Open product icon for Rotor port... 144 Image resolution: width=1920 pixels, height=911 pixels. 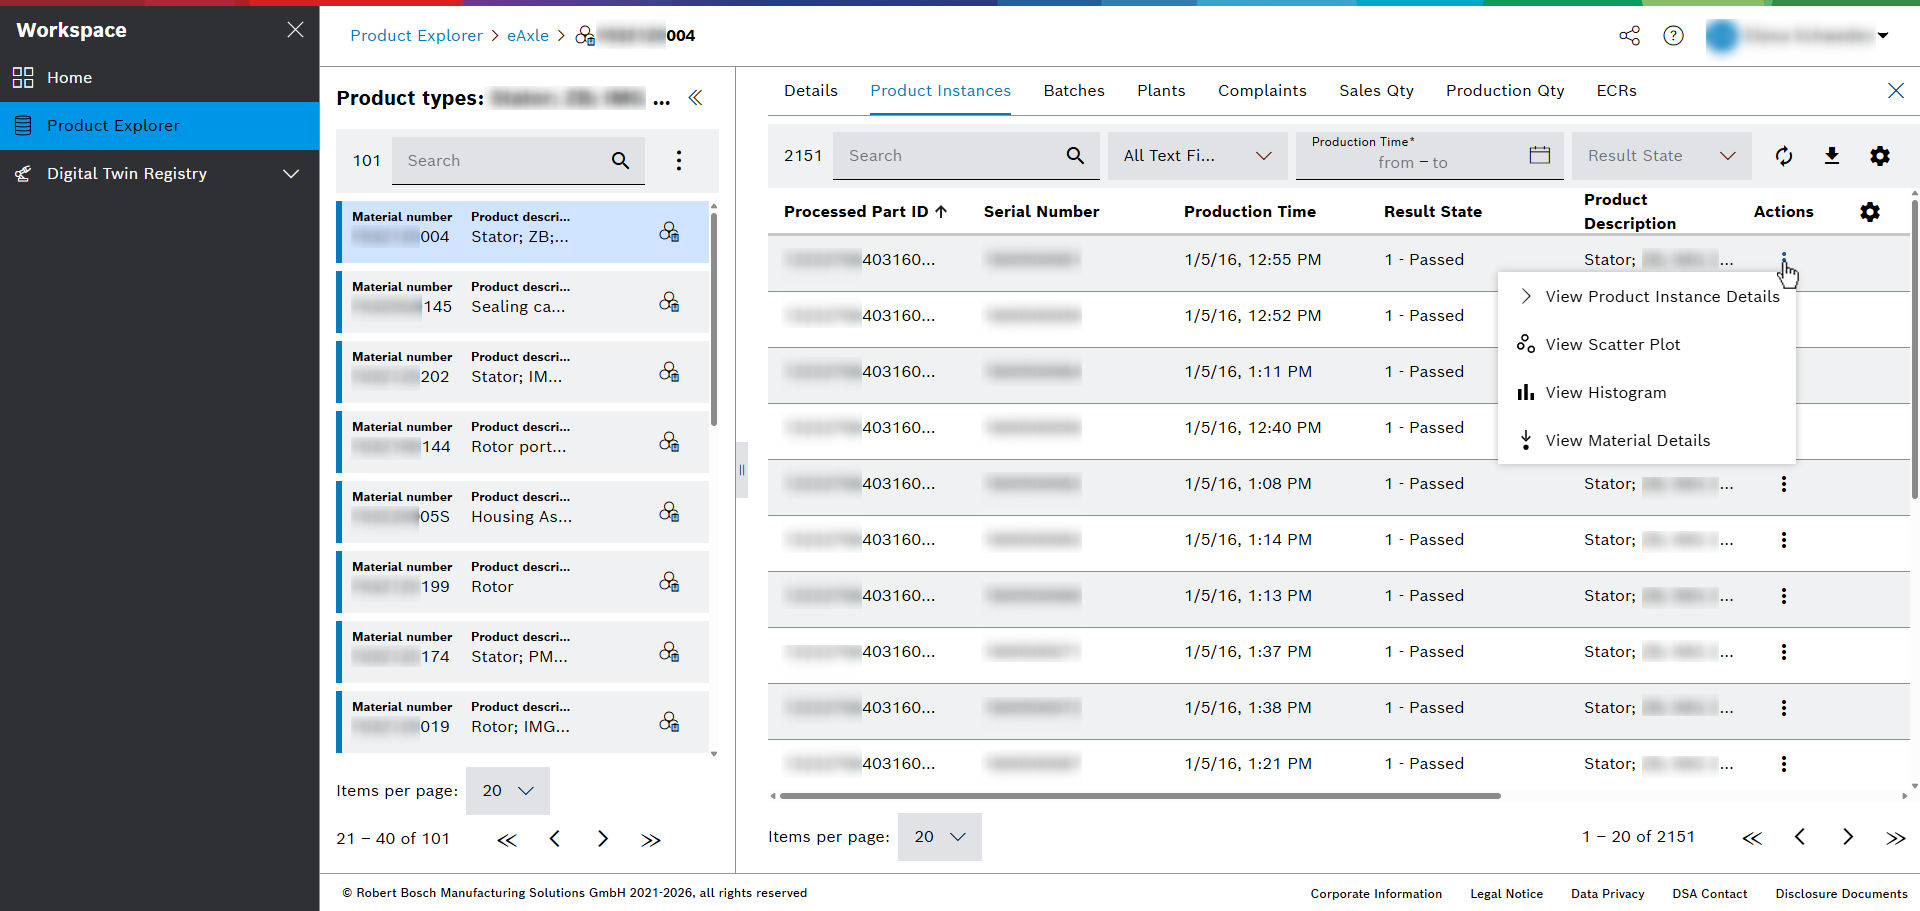[x=669, y=442]
